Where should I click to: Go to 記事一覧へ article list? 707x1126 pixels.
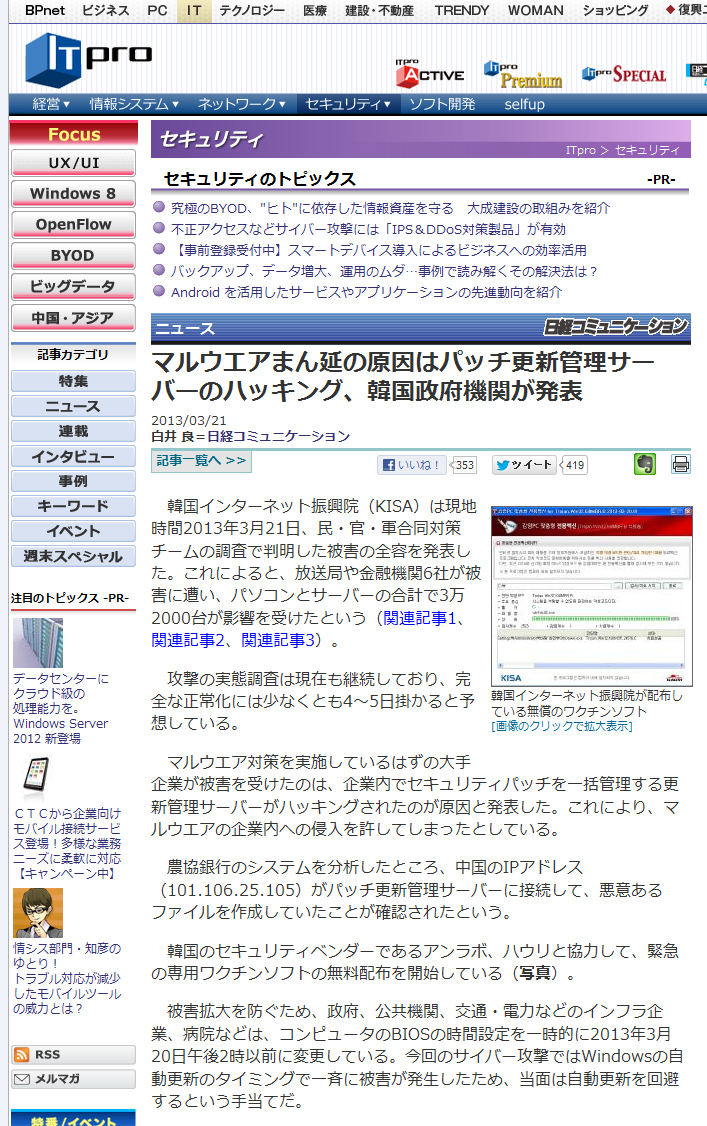coord(201,461)
